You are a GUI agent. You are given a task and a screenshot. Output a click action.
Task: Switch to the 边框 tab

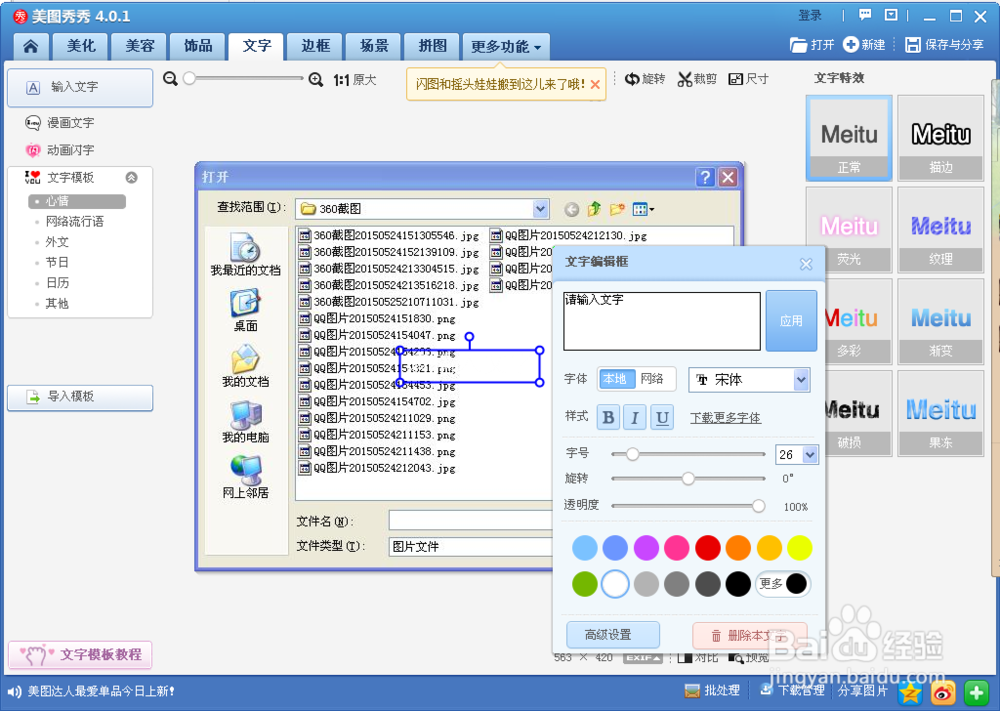click(x=314, y=46)
